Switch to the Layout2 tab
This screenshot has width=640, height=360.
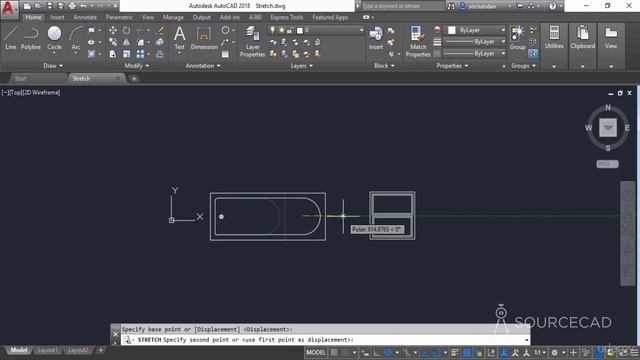click(x=78, y=350)
